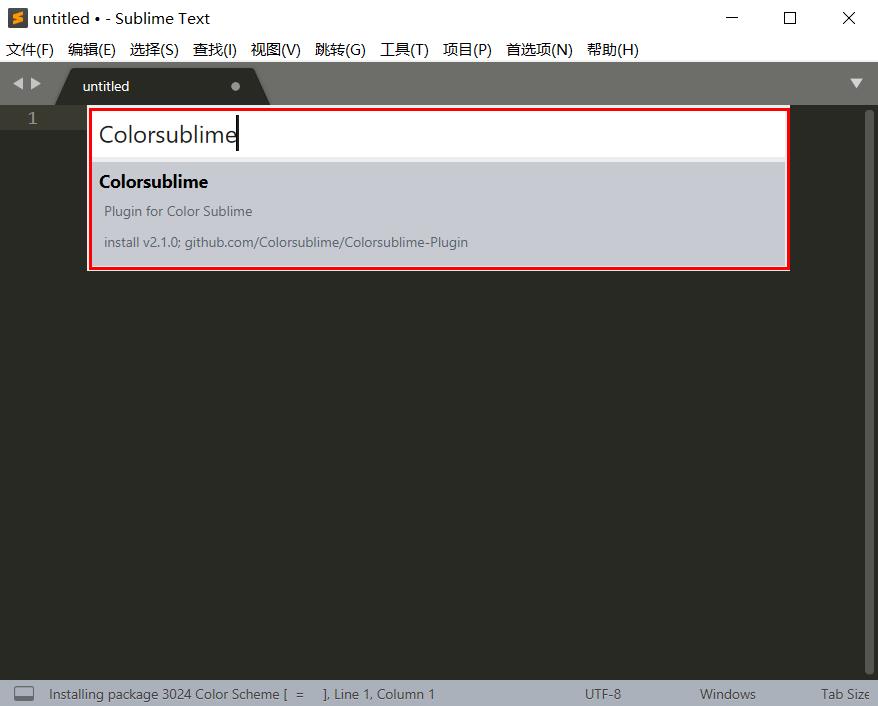The image size is (878, 706).
Task: Click the package search input field
Action: (438, 133)
